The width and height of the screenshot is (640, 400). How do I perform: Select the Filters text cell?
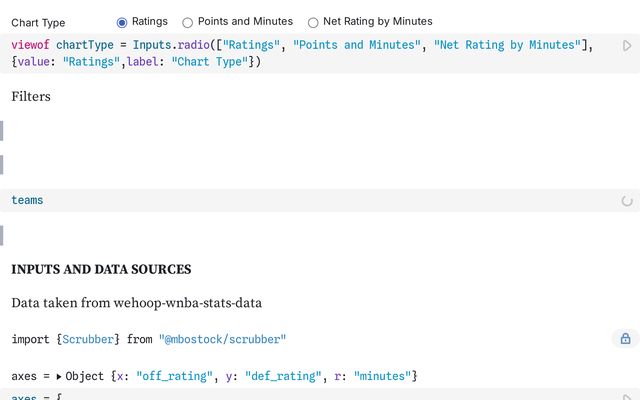pos(31,97)
